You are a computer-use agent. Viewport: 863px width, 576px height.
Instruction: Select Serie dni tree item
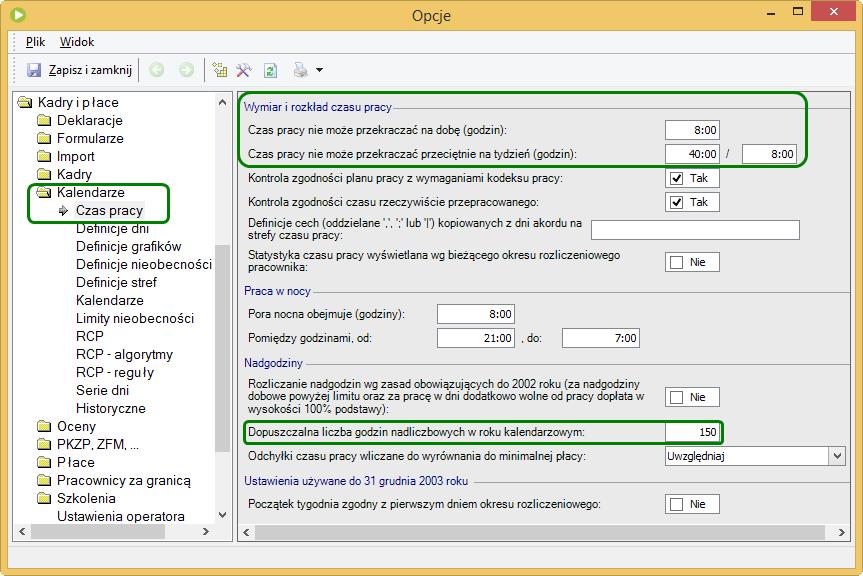pyautogui.click(x=102, y=391)
